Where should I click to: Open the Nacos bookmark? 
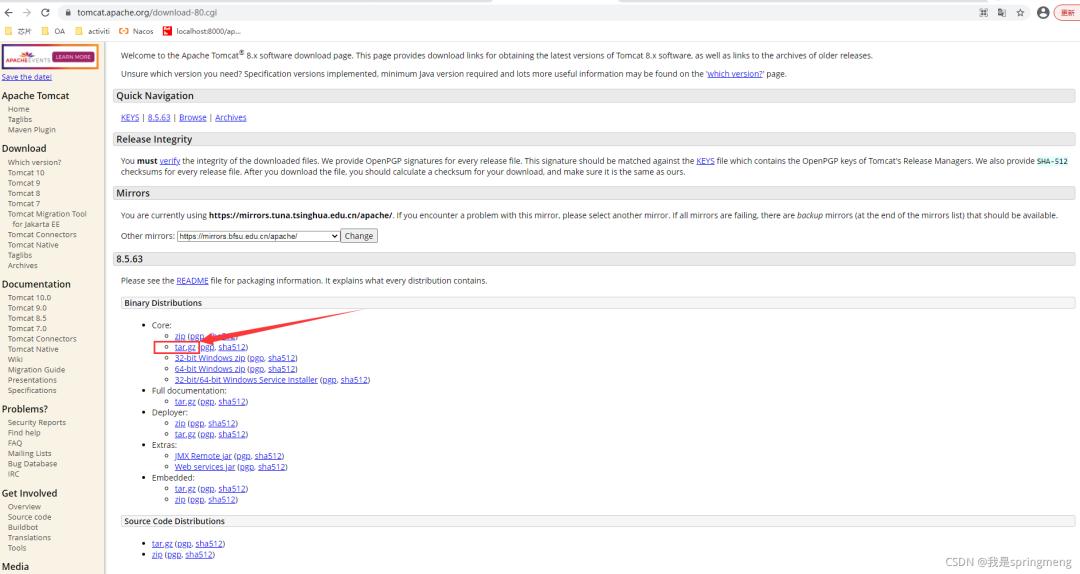pos(136,31)
